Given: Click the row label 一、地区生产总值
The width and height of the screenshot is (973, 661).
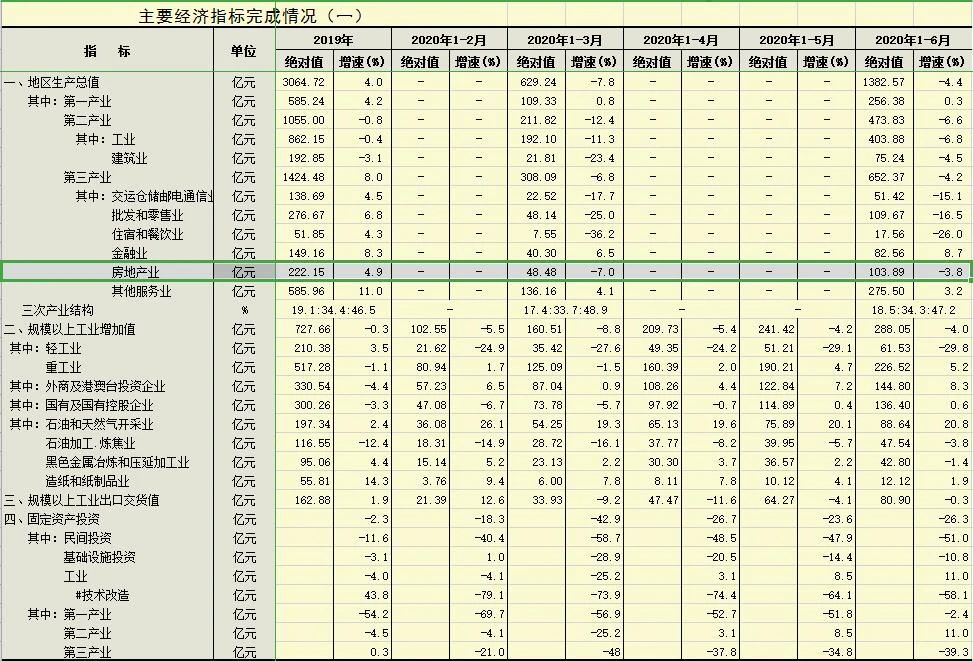Looking at the screenshot, I should tap(52, 82).
